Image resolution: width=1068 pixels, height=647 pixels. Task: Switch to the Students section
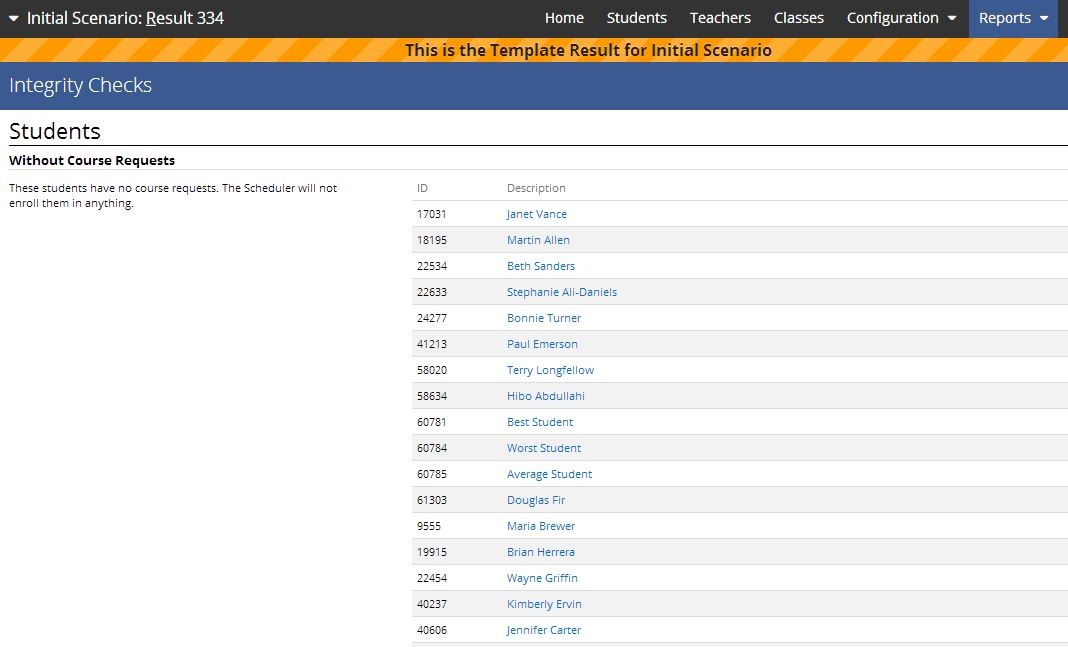pyautogui.click(x=637, y=17)
